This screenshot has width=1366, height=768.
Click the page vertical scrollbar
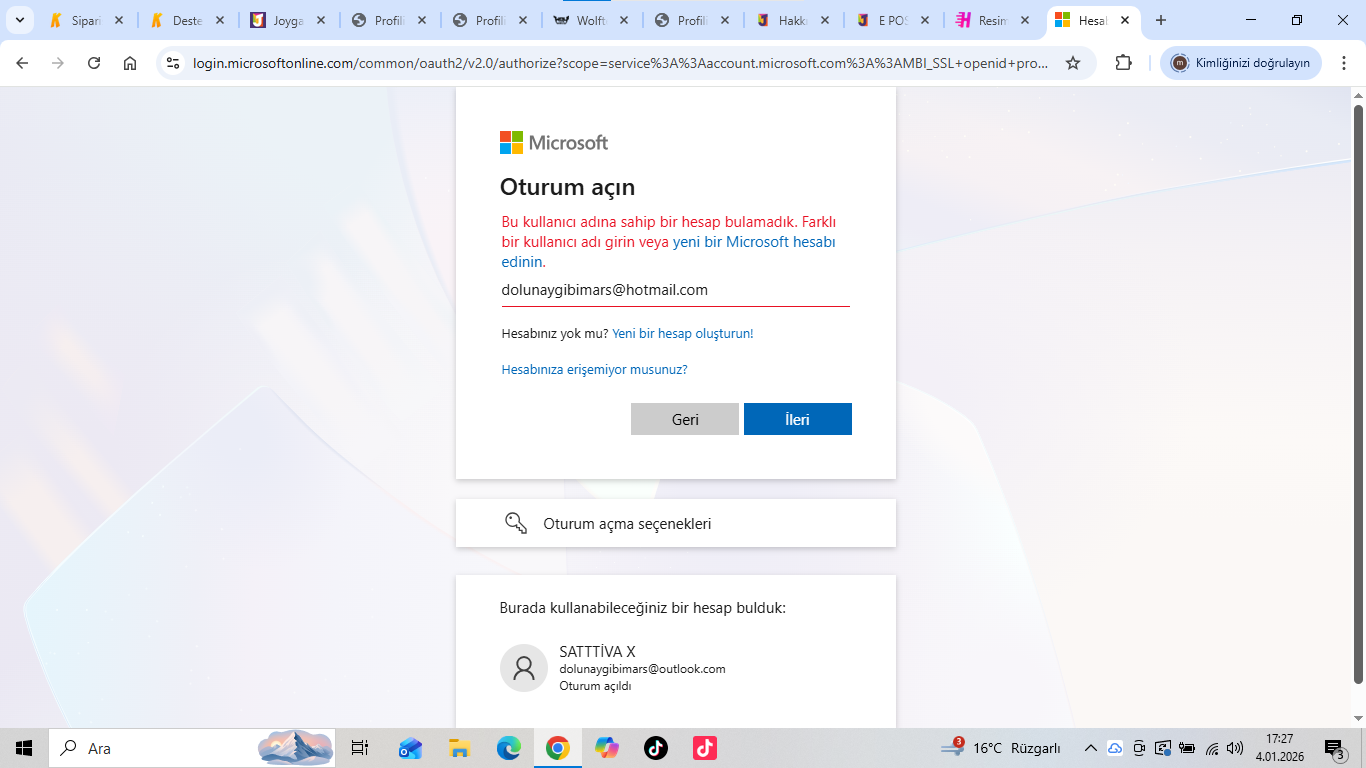click(1358, 394)
